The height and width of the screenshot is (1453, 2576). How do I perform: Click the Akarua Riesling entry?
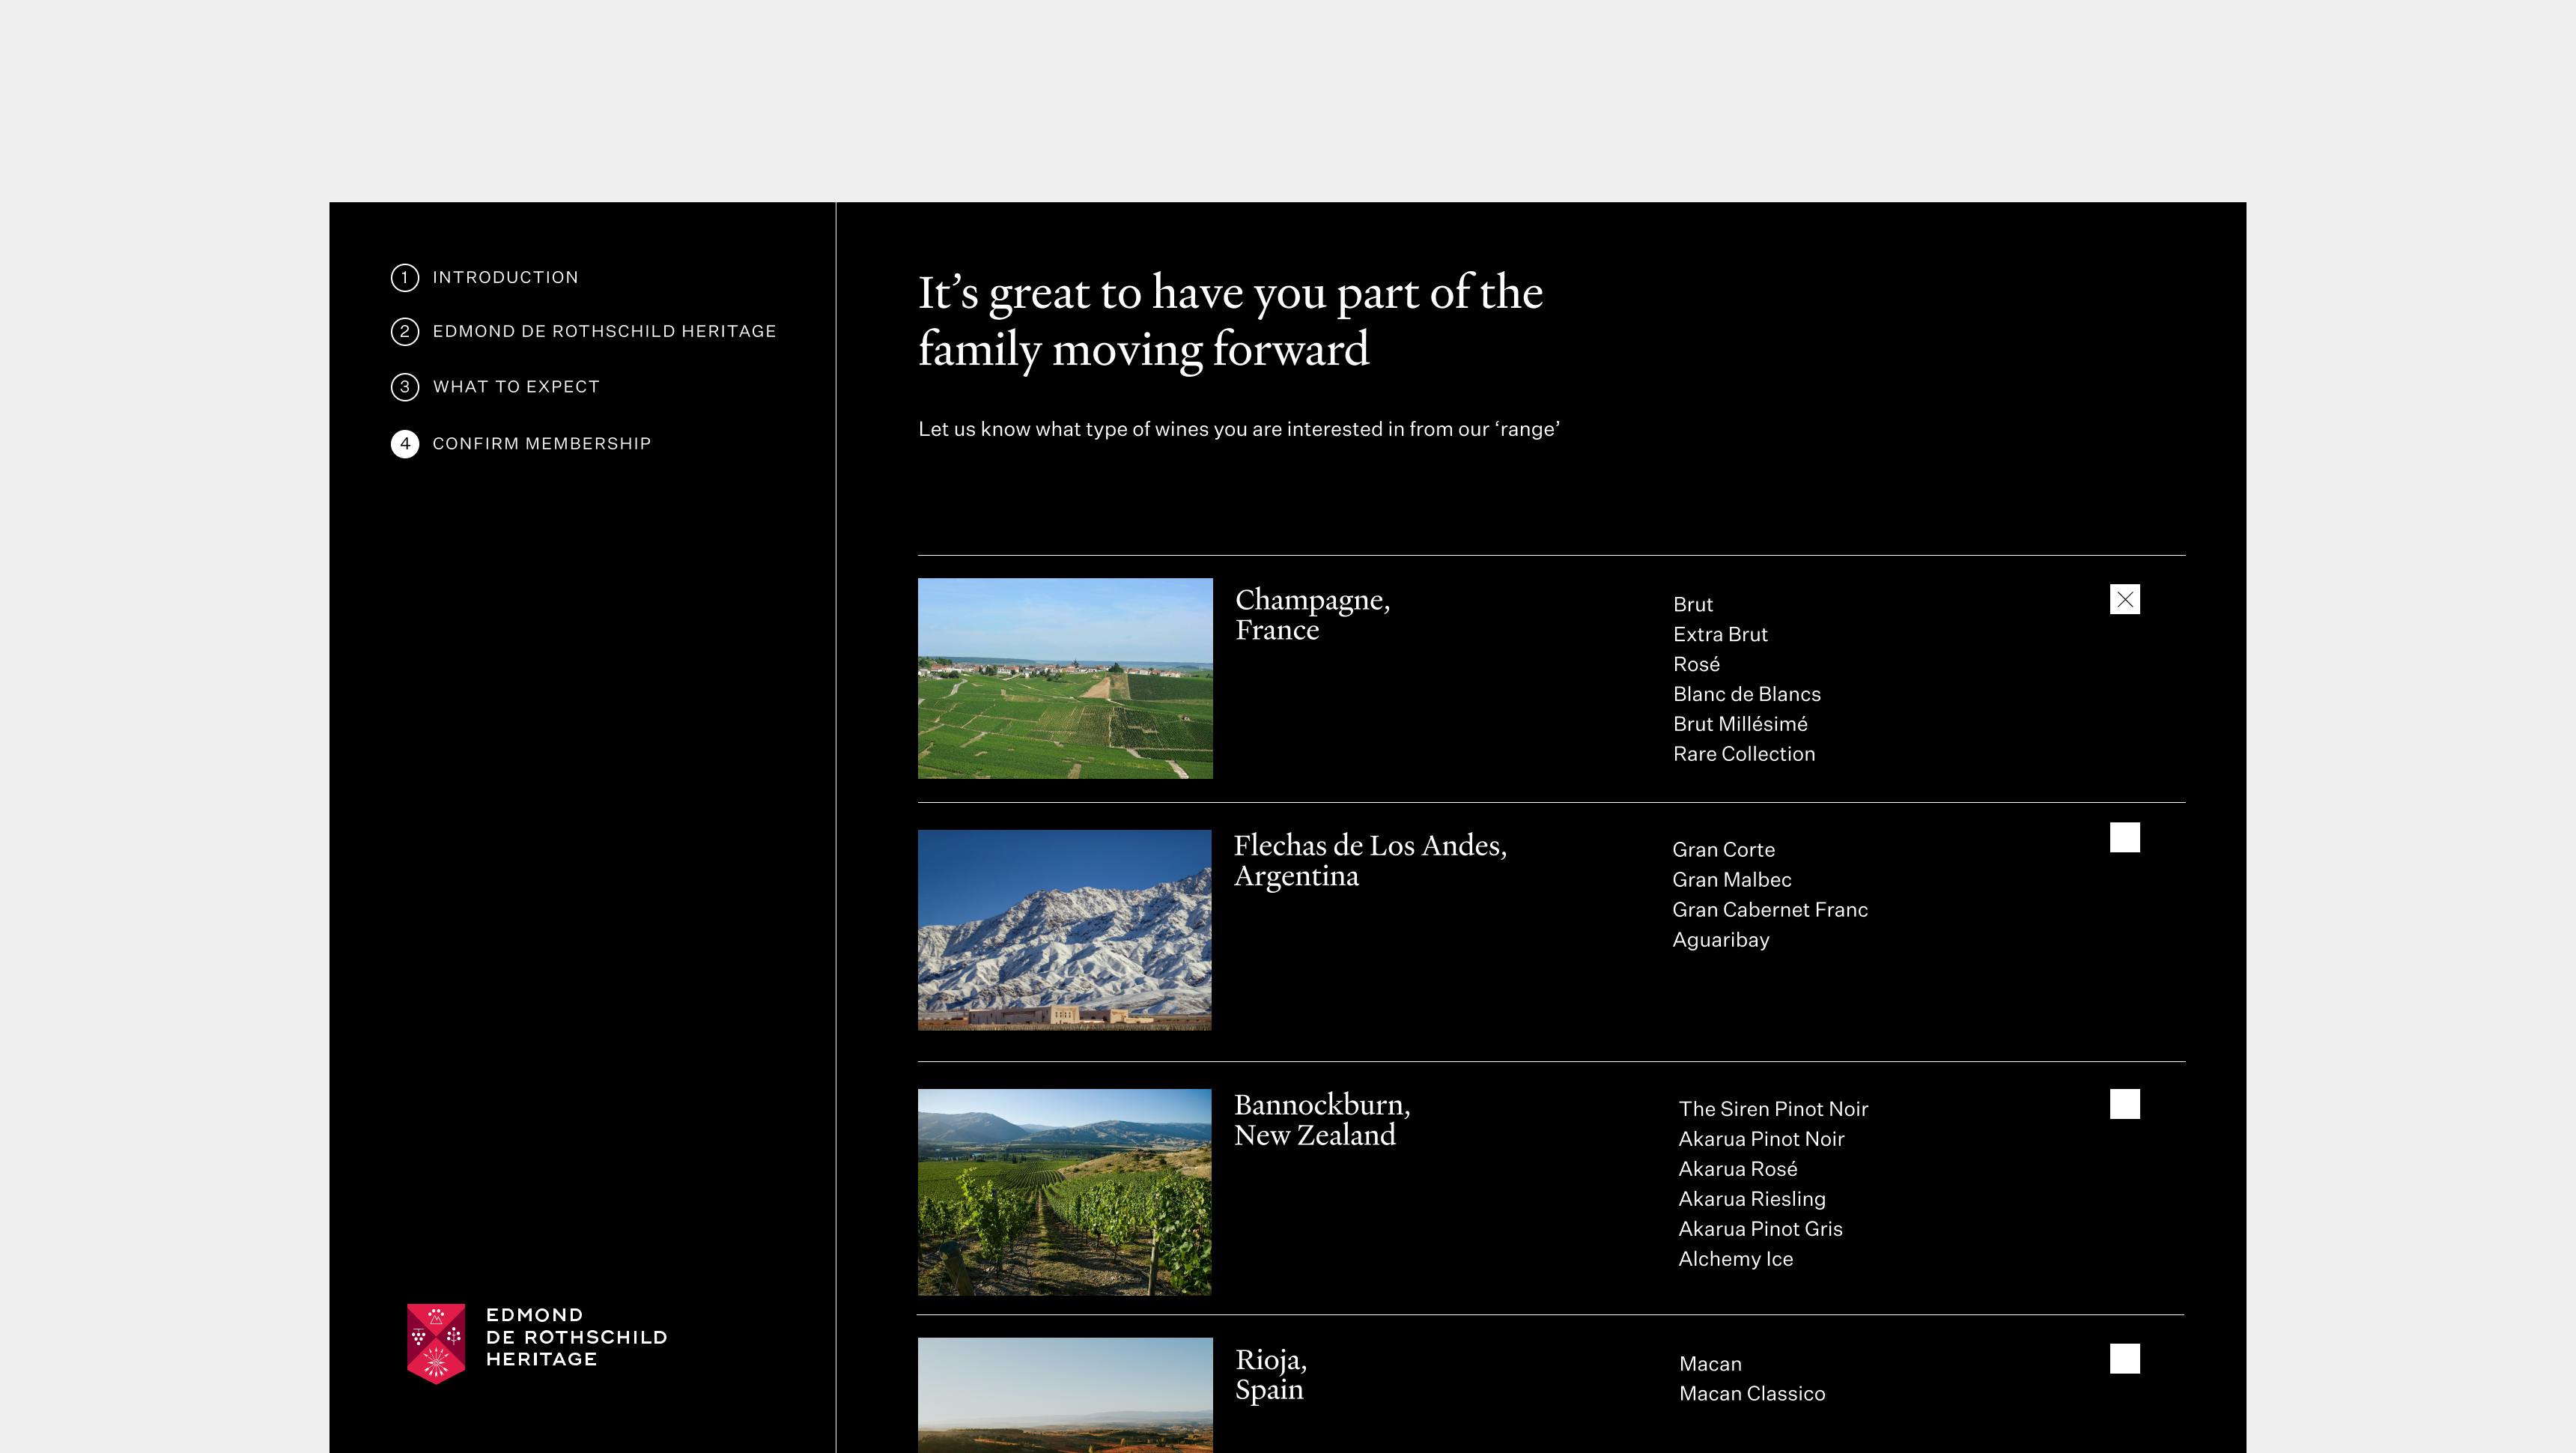tap(1752, 1198)
